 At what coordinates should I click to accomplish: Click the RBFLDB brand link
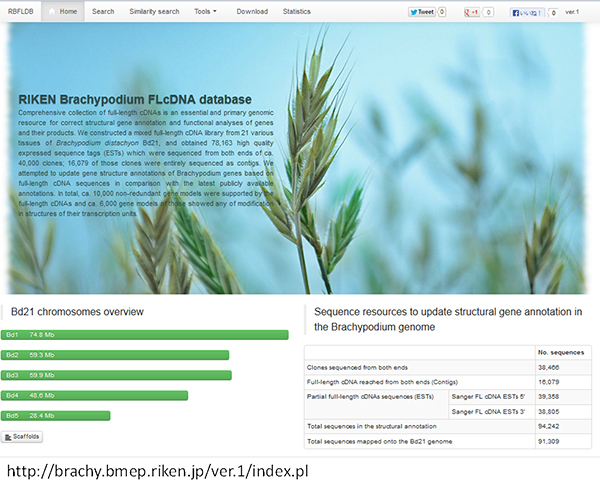[20, 11]
